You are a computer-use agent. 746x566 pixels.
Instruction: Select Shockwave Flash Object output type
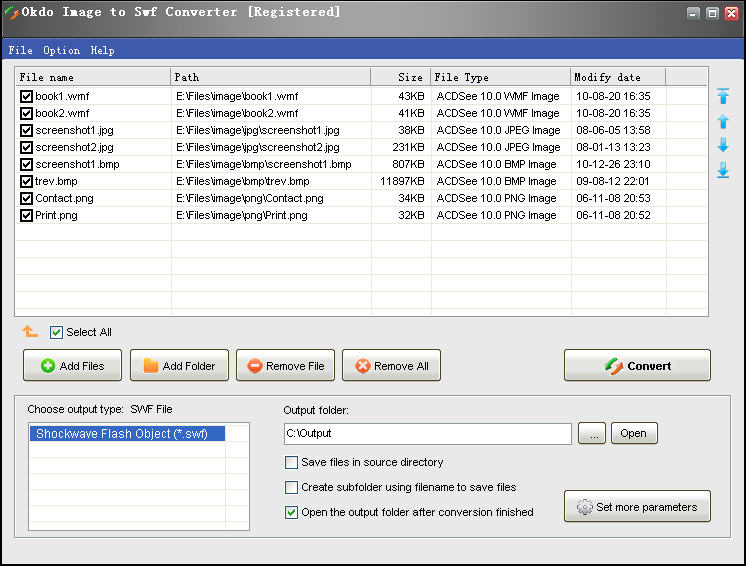127,434
